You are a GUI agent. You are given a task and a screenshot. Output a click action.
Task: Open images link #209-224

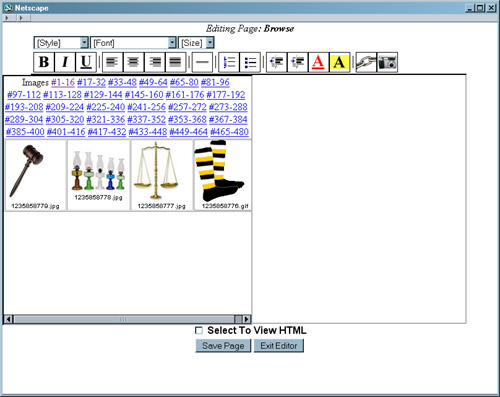(65, 107)
